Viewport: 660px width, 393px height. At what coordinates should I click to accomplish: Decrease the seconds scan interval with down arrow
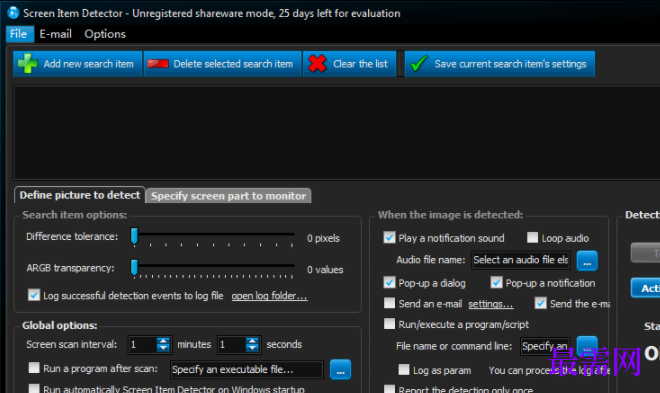click(x=252, y=348)
